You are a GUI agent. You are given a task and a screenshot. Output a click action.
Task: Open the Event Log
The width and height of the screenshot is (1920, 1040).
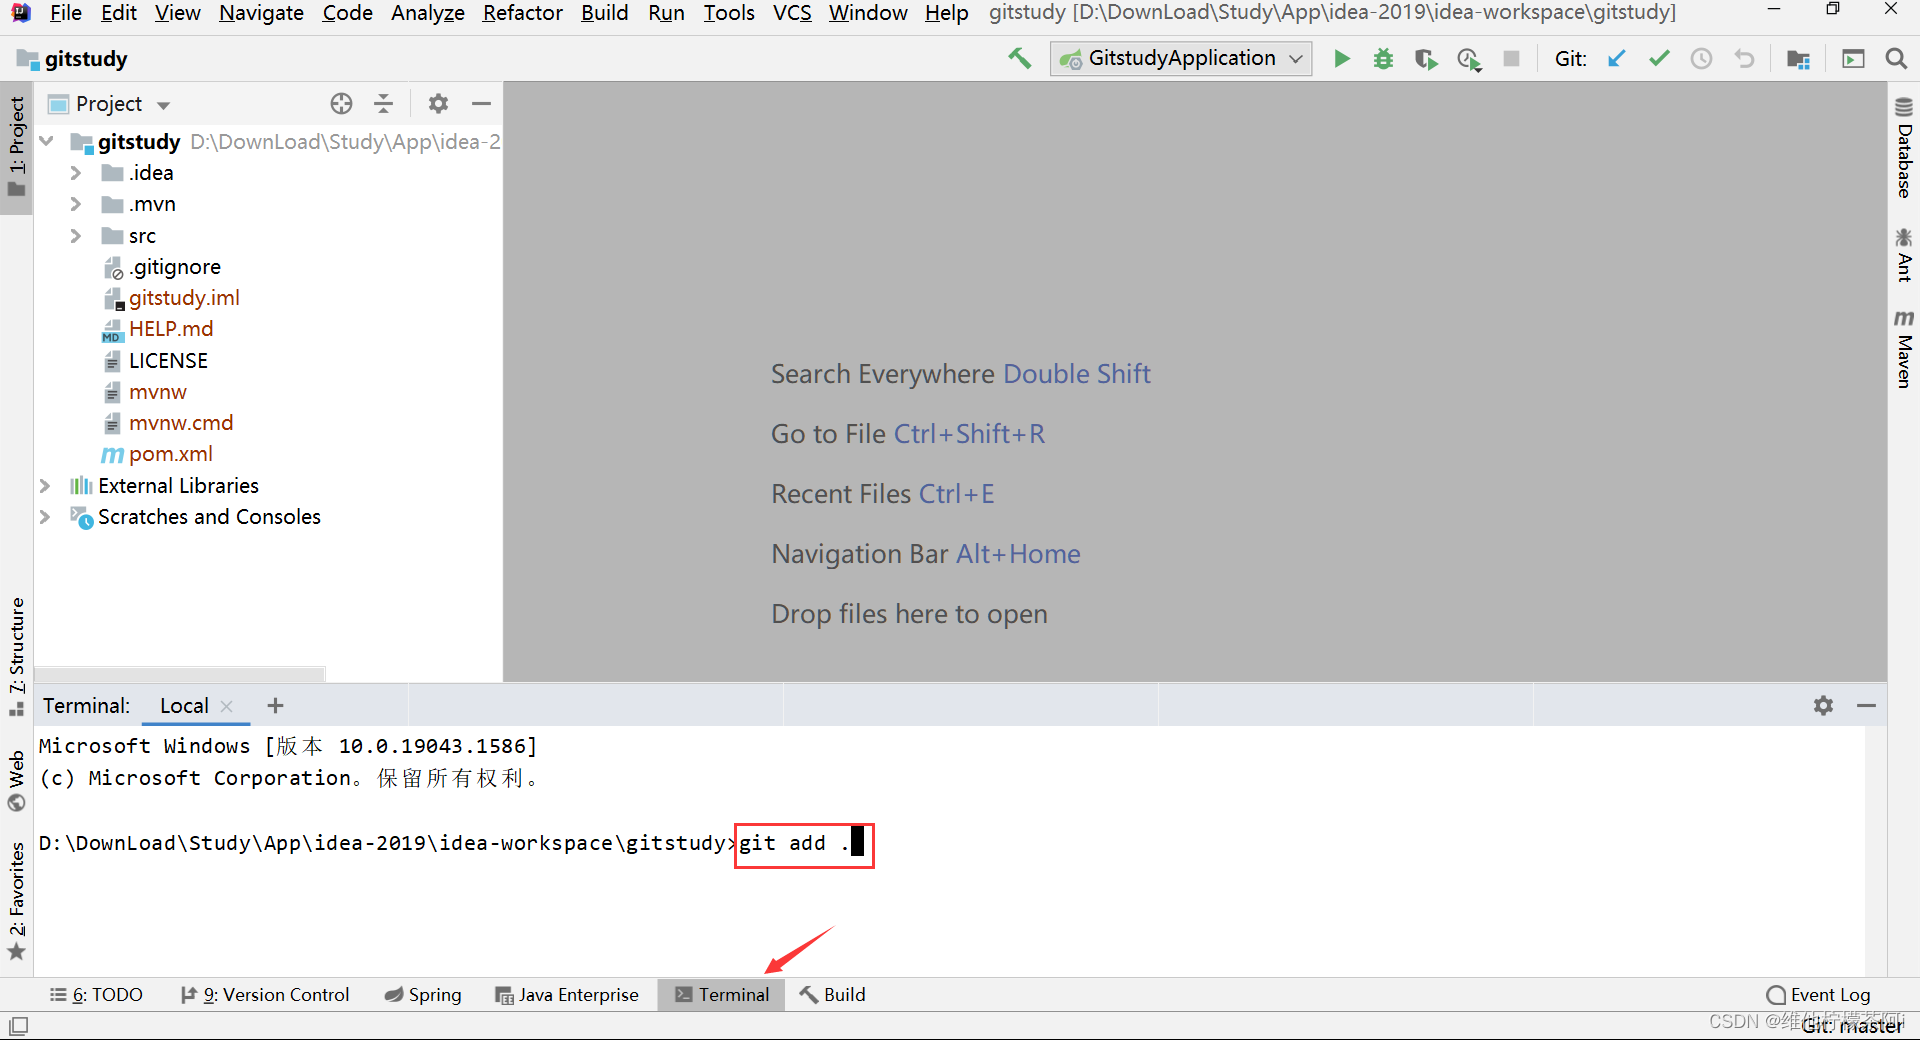[x=1819, y=994]
